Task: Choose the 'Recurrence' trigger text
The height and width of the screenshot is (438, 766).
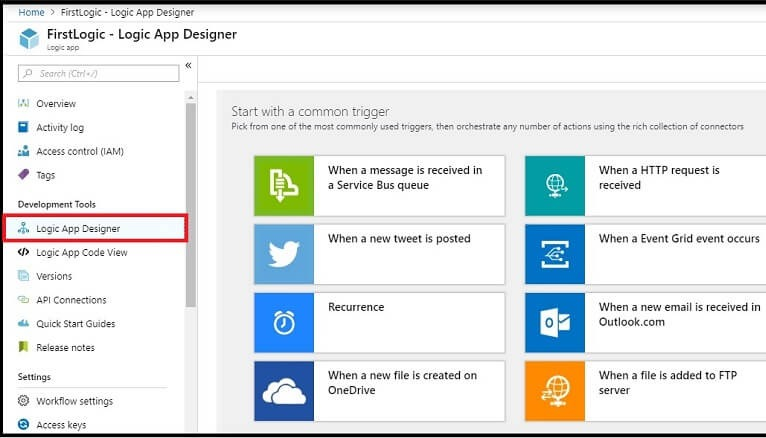Action: 356,307
